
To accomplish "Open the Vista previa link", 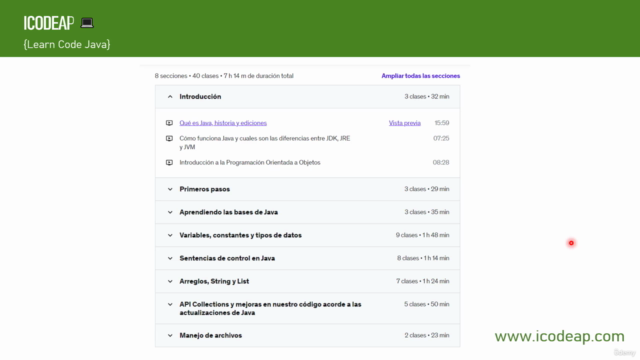I will click(x=404, y=123).
